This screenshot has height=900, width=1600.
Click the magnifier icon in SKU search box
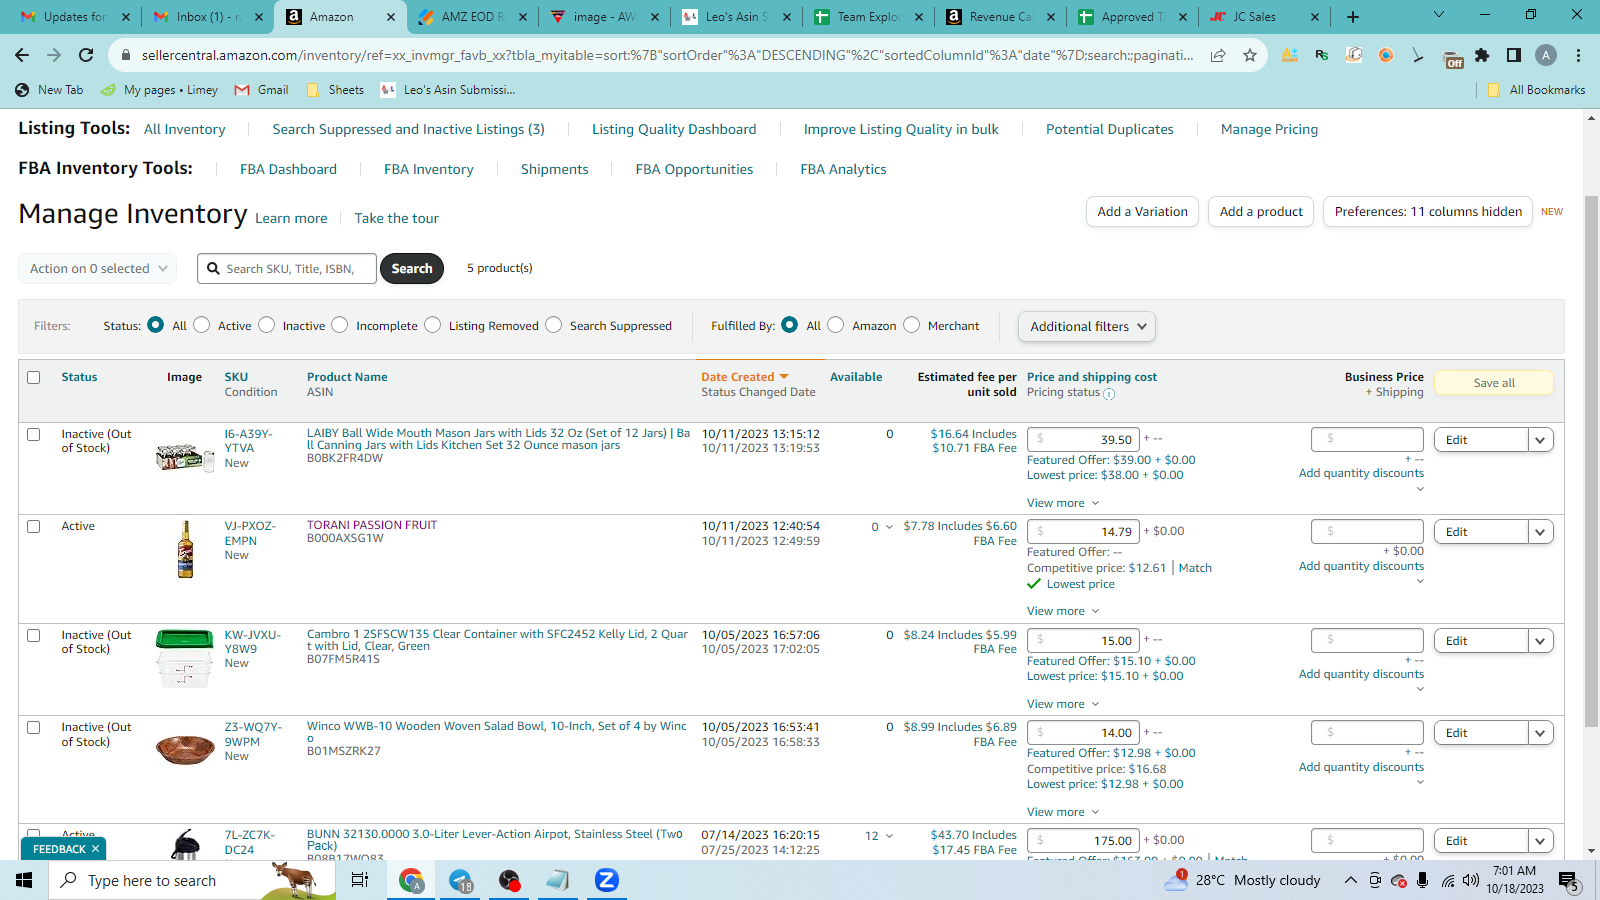[x=213, y=268]
